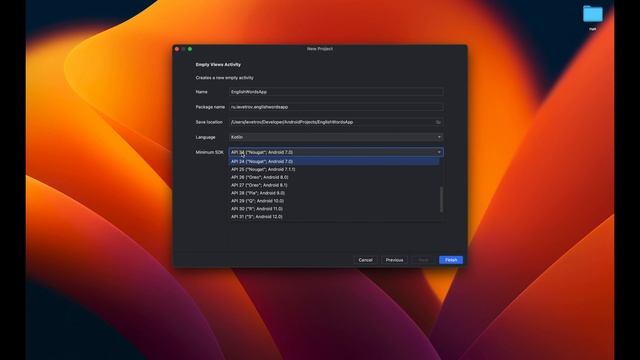
Task: Click the Package name input field
Action: [x=336, y=107]
